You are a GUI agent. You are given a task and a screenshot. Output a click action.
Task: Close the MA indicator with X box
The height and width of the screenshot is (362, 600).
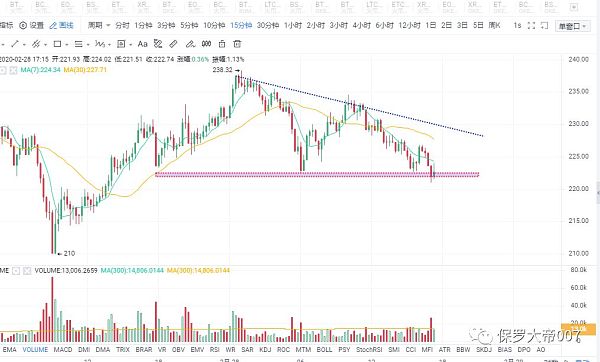point(13,70)
